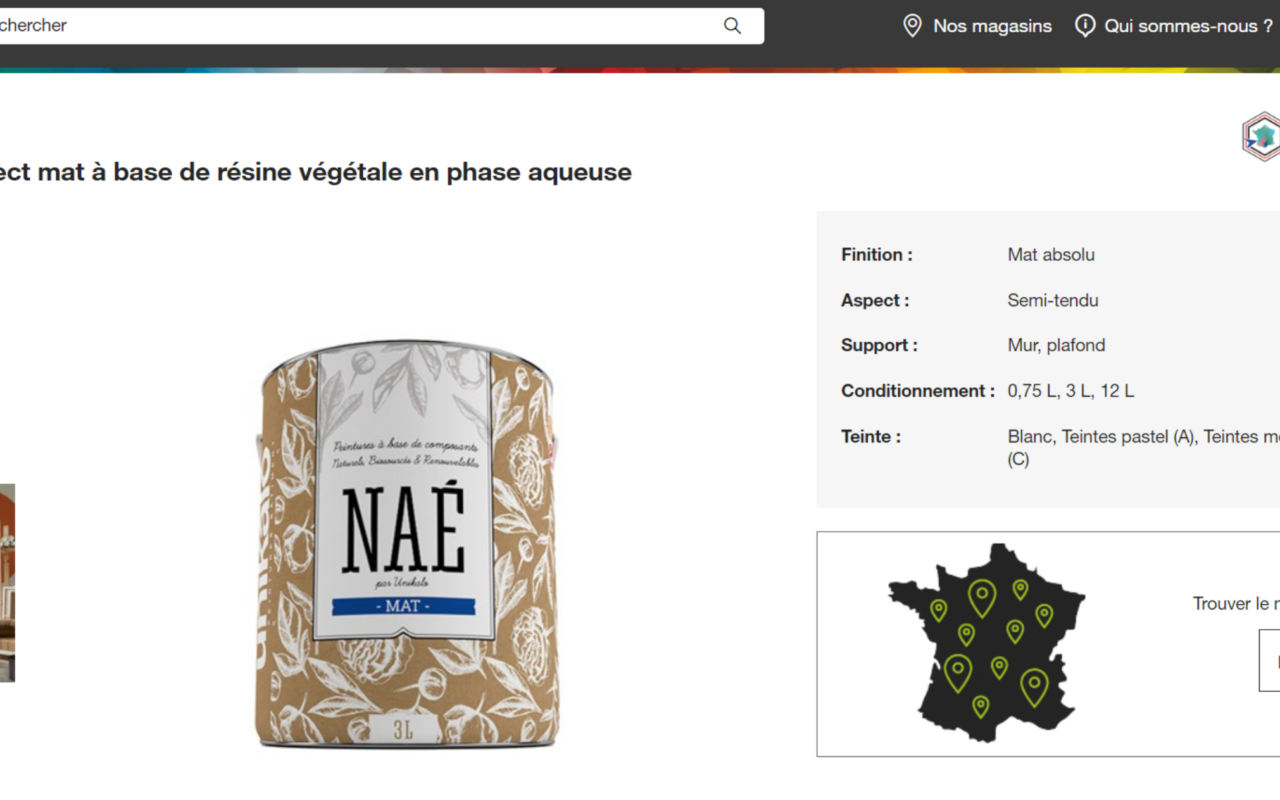The image size is (1280, 800).
Task: Click the magnifying glass search icon
Action: (x=732, y=26)
